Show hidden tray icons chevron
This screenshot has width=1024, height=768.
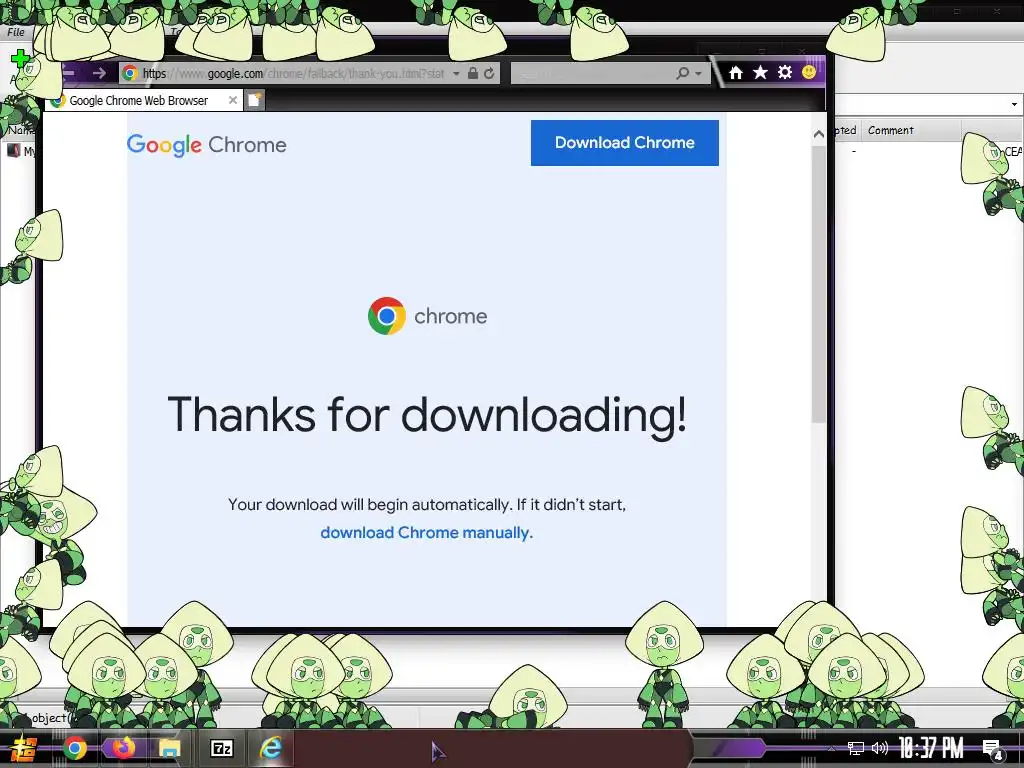pyautogui.click(x=831, y=748)
